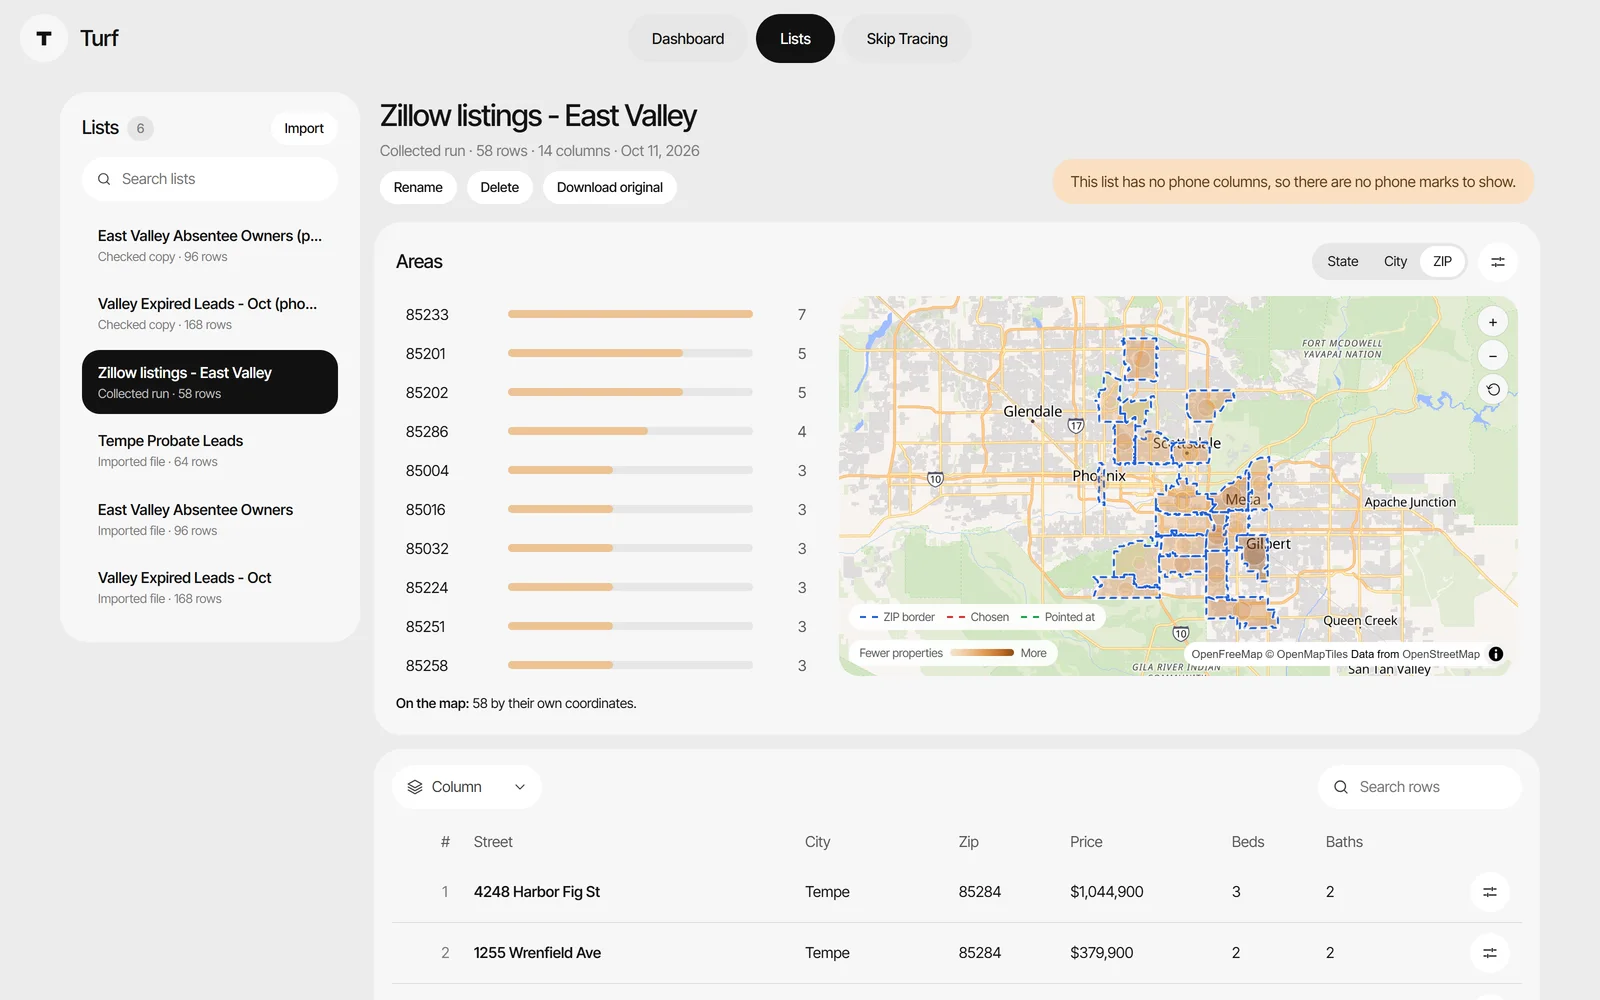The image size is (1600, 1000).
Task: Open row options for 4248 Harbor Fig St
Action: 1490,892
